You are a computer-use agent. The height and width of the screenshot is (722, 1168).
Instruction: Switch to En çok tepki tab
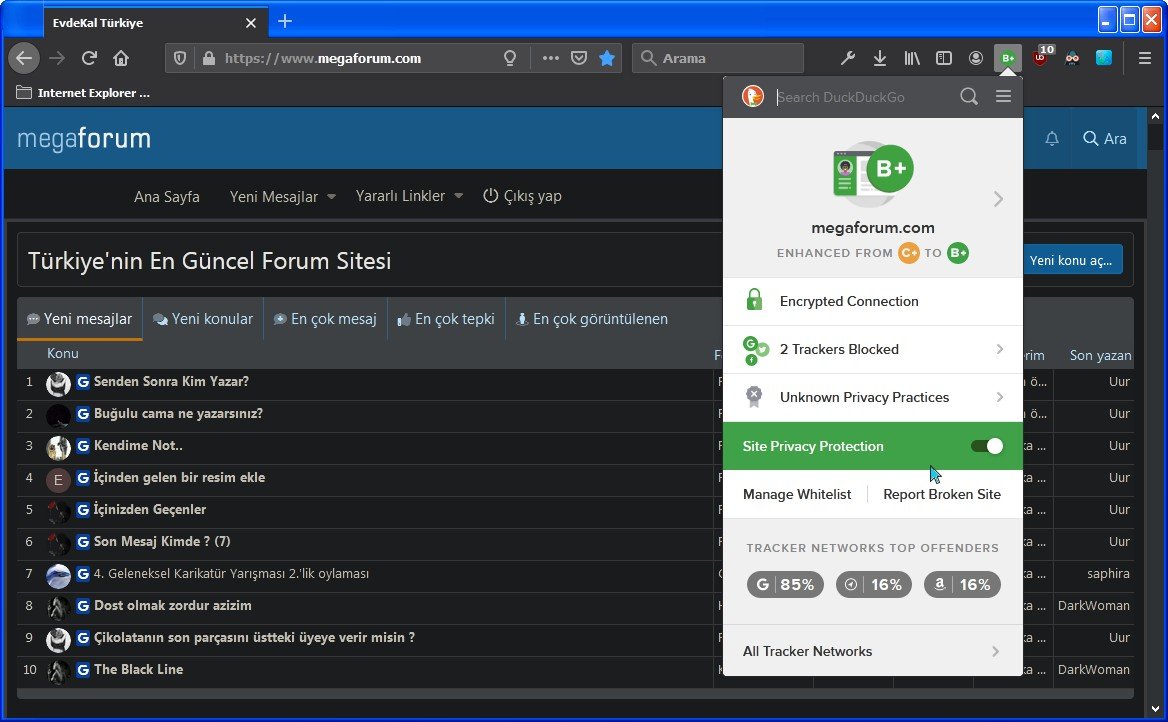pyautogui.click(x=446, y=319)
